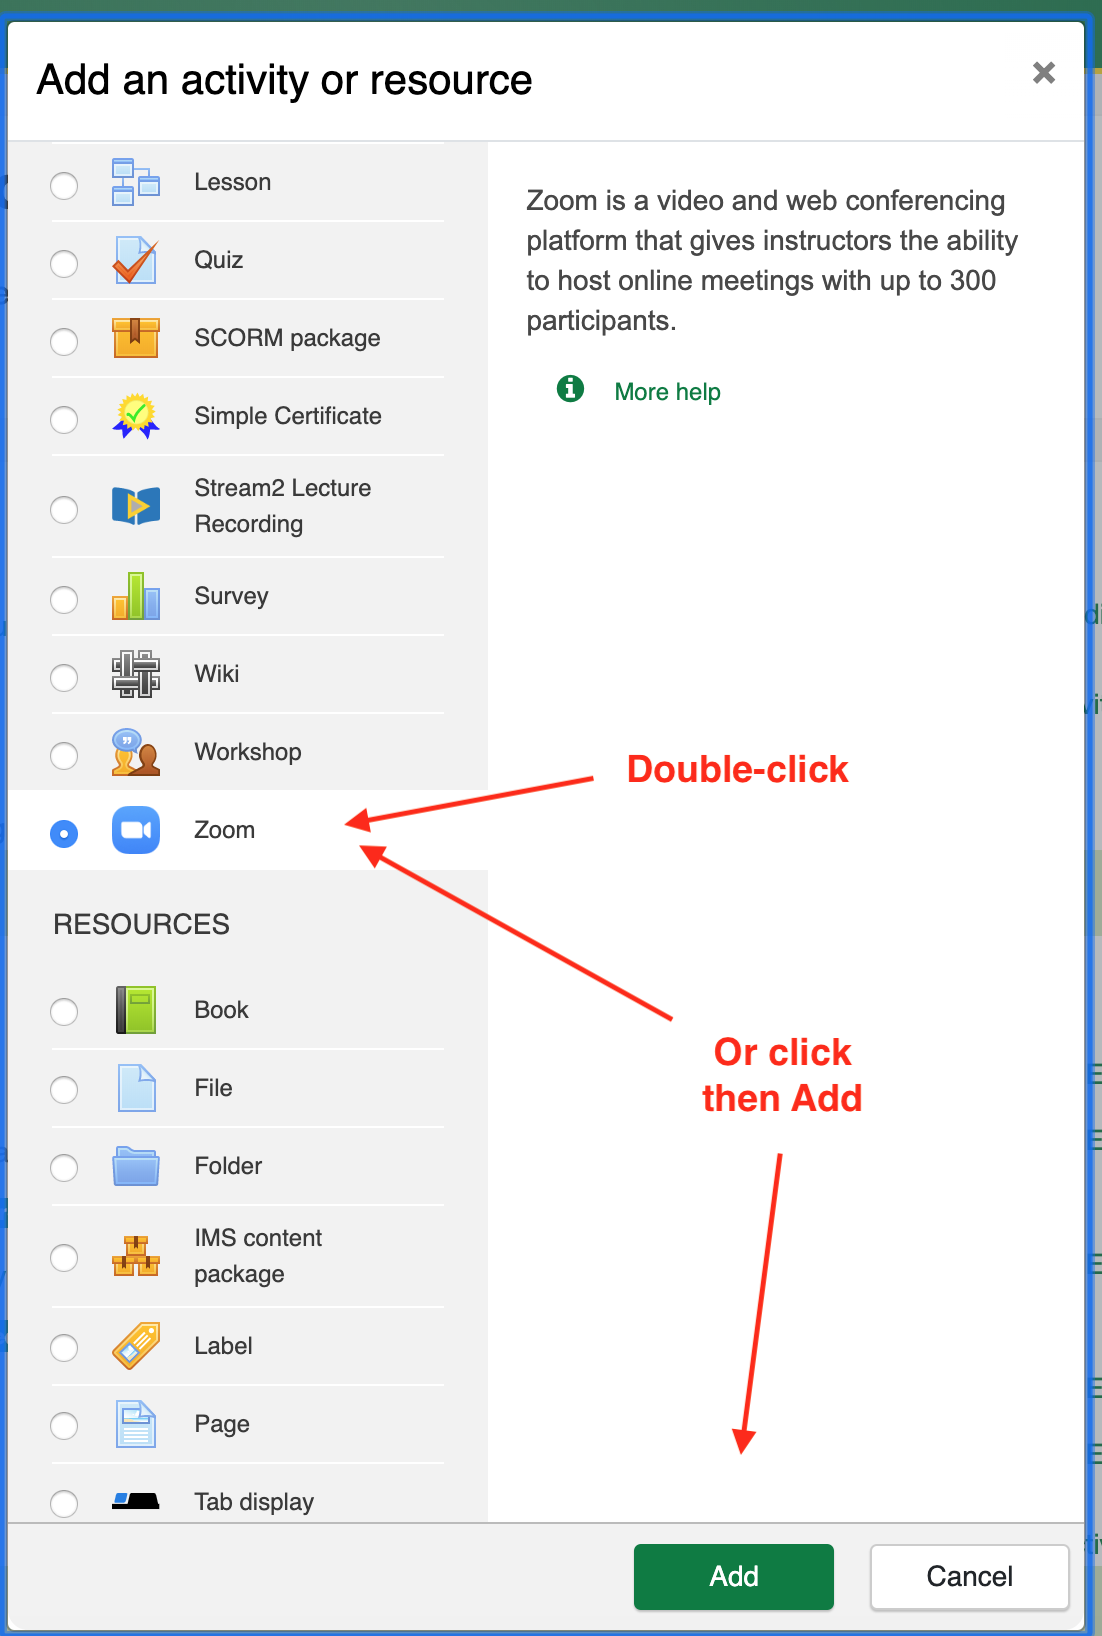This screenshot has width=1102, height=1636.
Task: Click the Cancel button
Action: (970, 1577)
